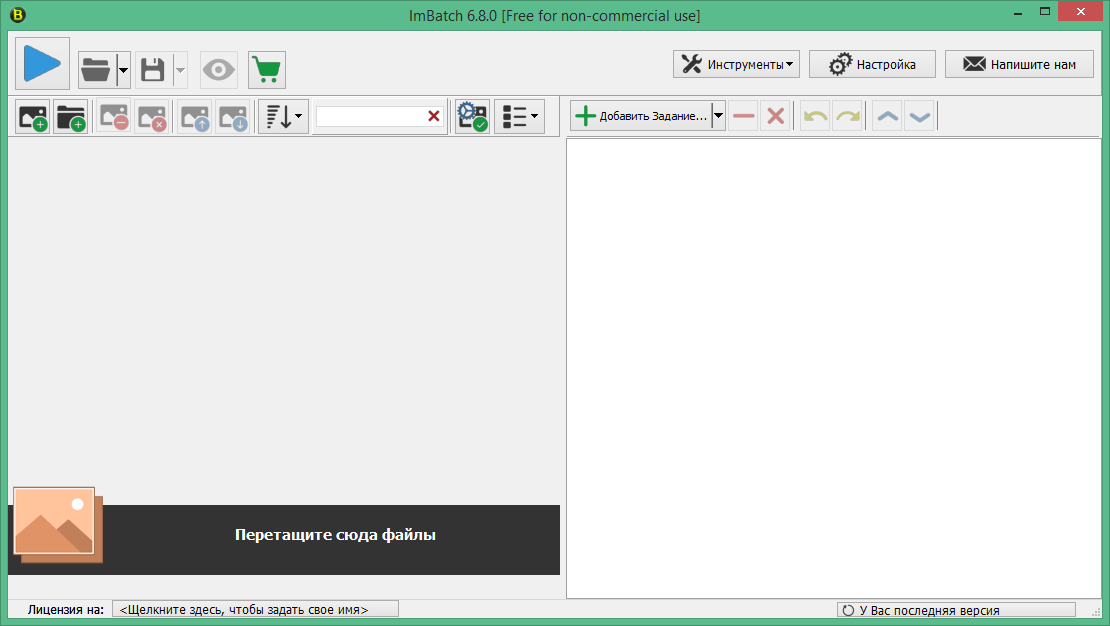Click the move image up icon
This screenshot has height=626, width=1110.
pos(195,117)
